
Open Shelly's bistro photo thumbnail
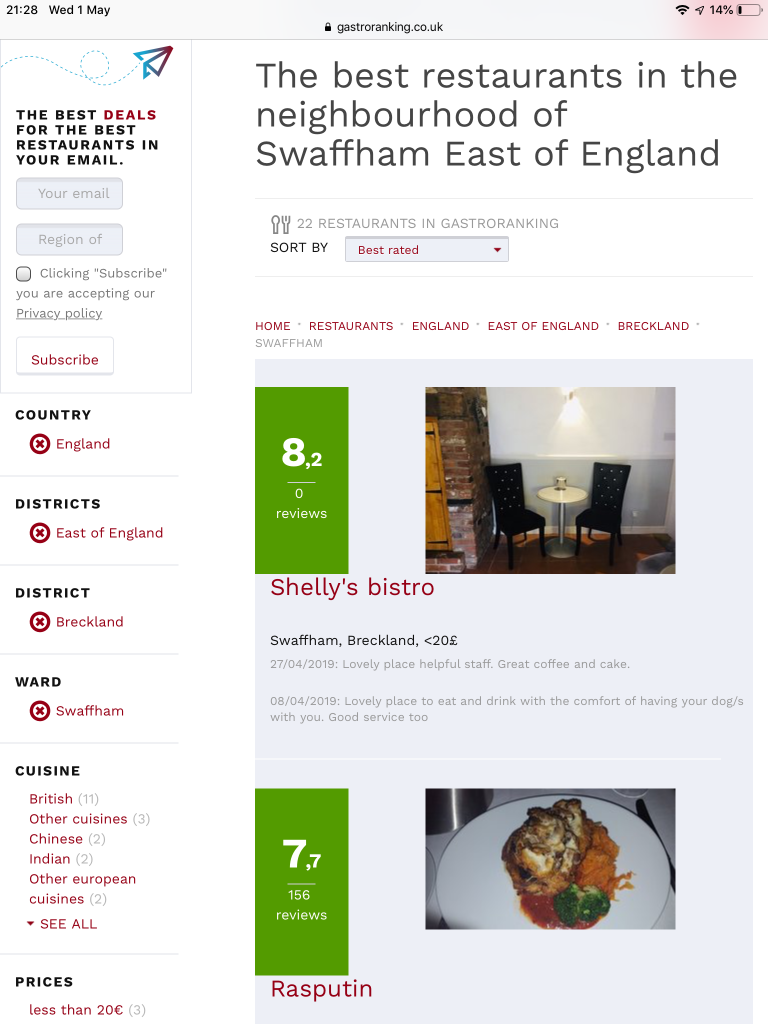click(x=550, y=481)
